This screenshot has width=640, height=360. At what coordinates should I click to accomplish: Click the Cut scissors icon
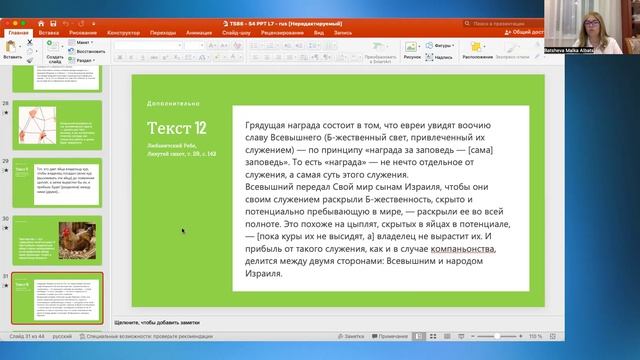[30, 42]
